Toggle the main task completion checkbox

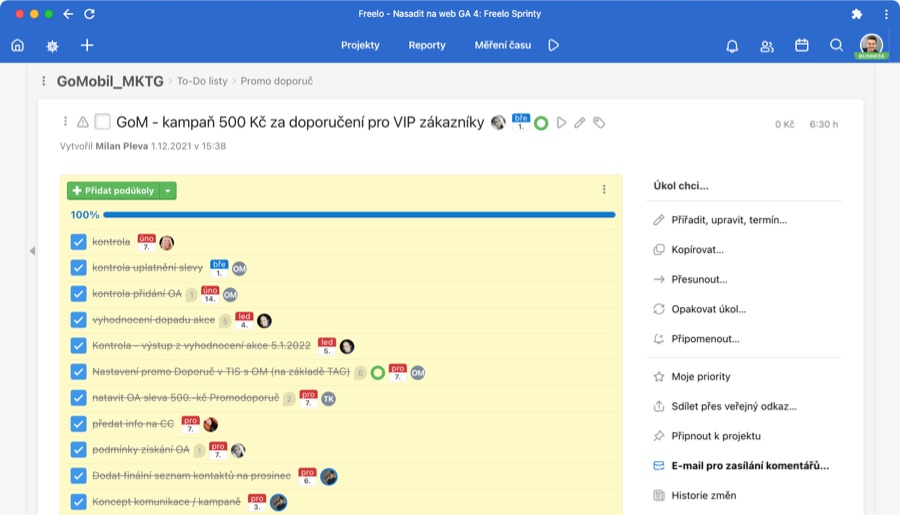point(102,122)
